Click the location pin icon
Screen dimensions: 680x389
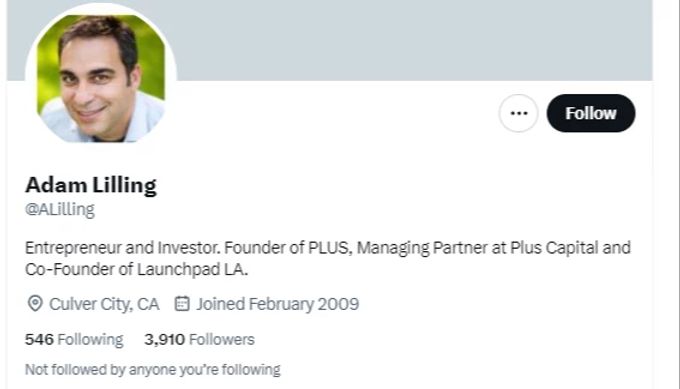[35, 304]
